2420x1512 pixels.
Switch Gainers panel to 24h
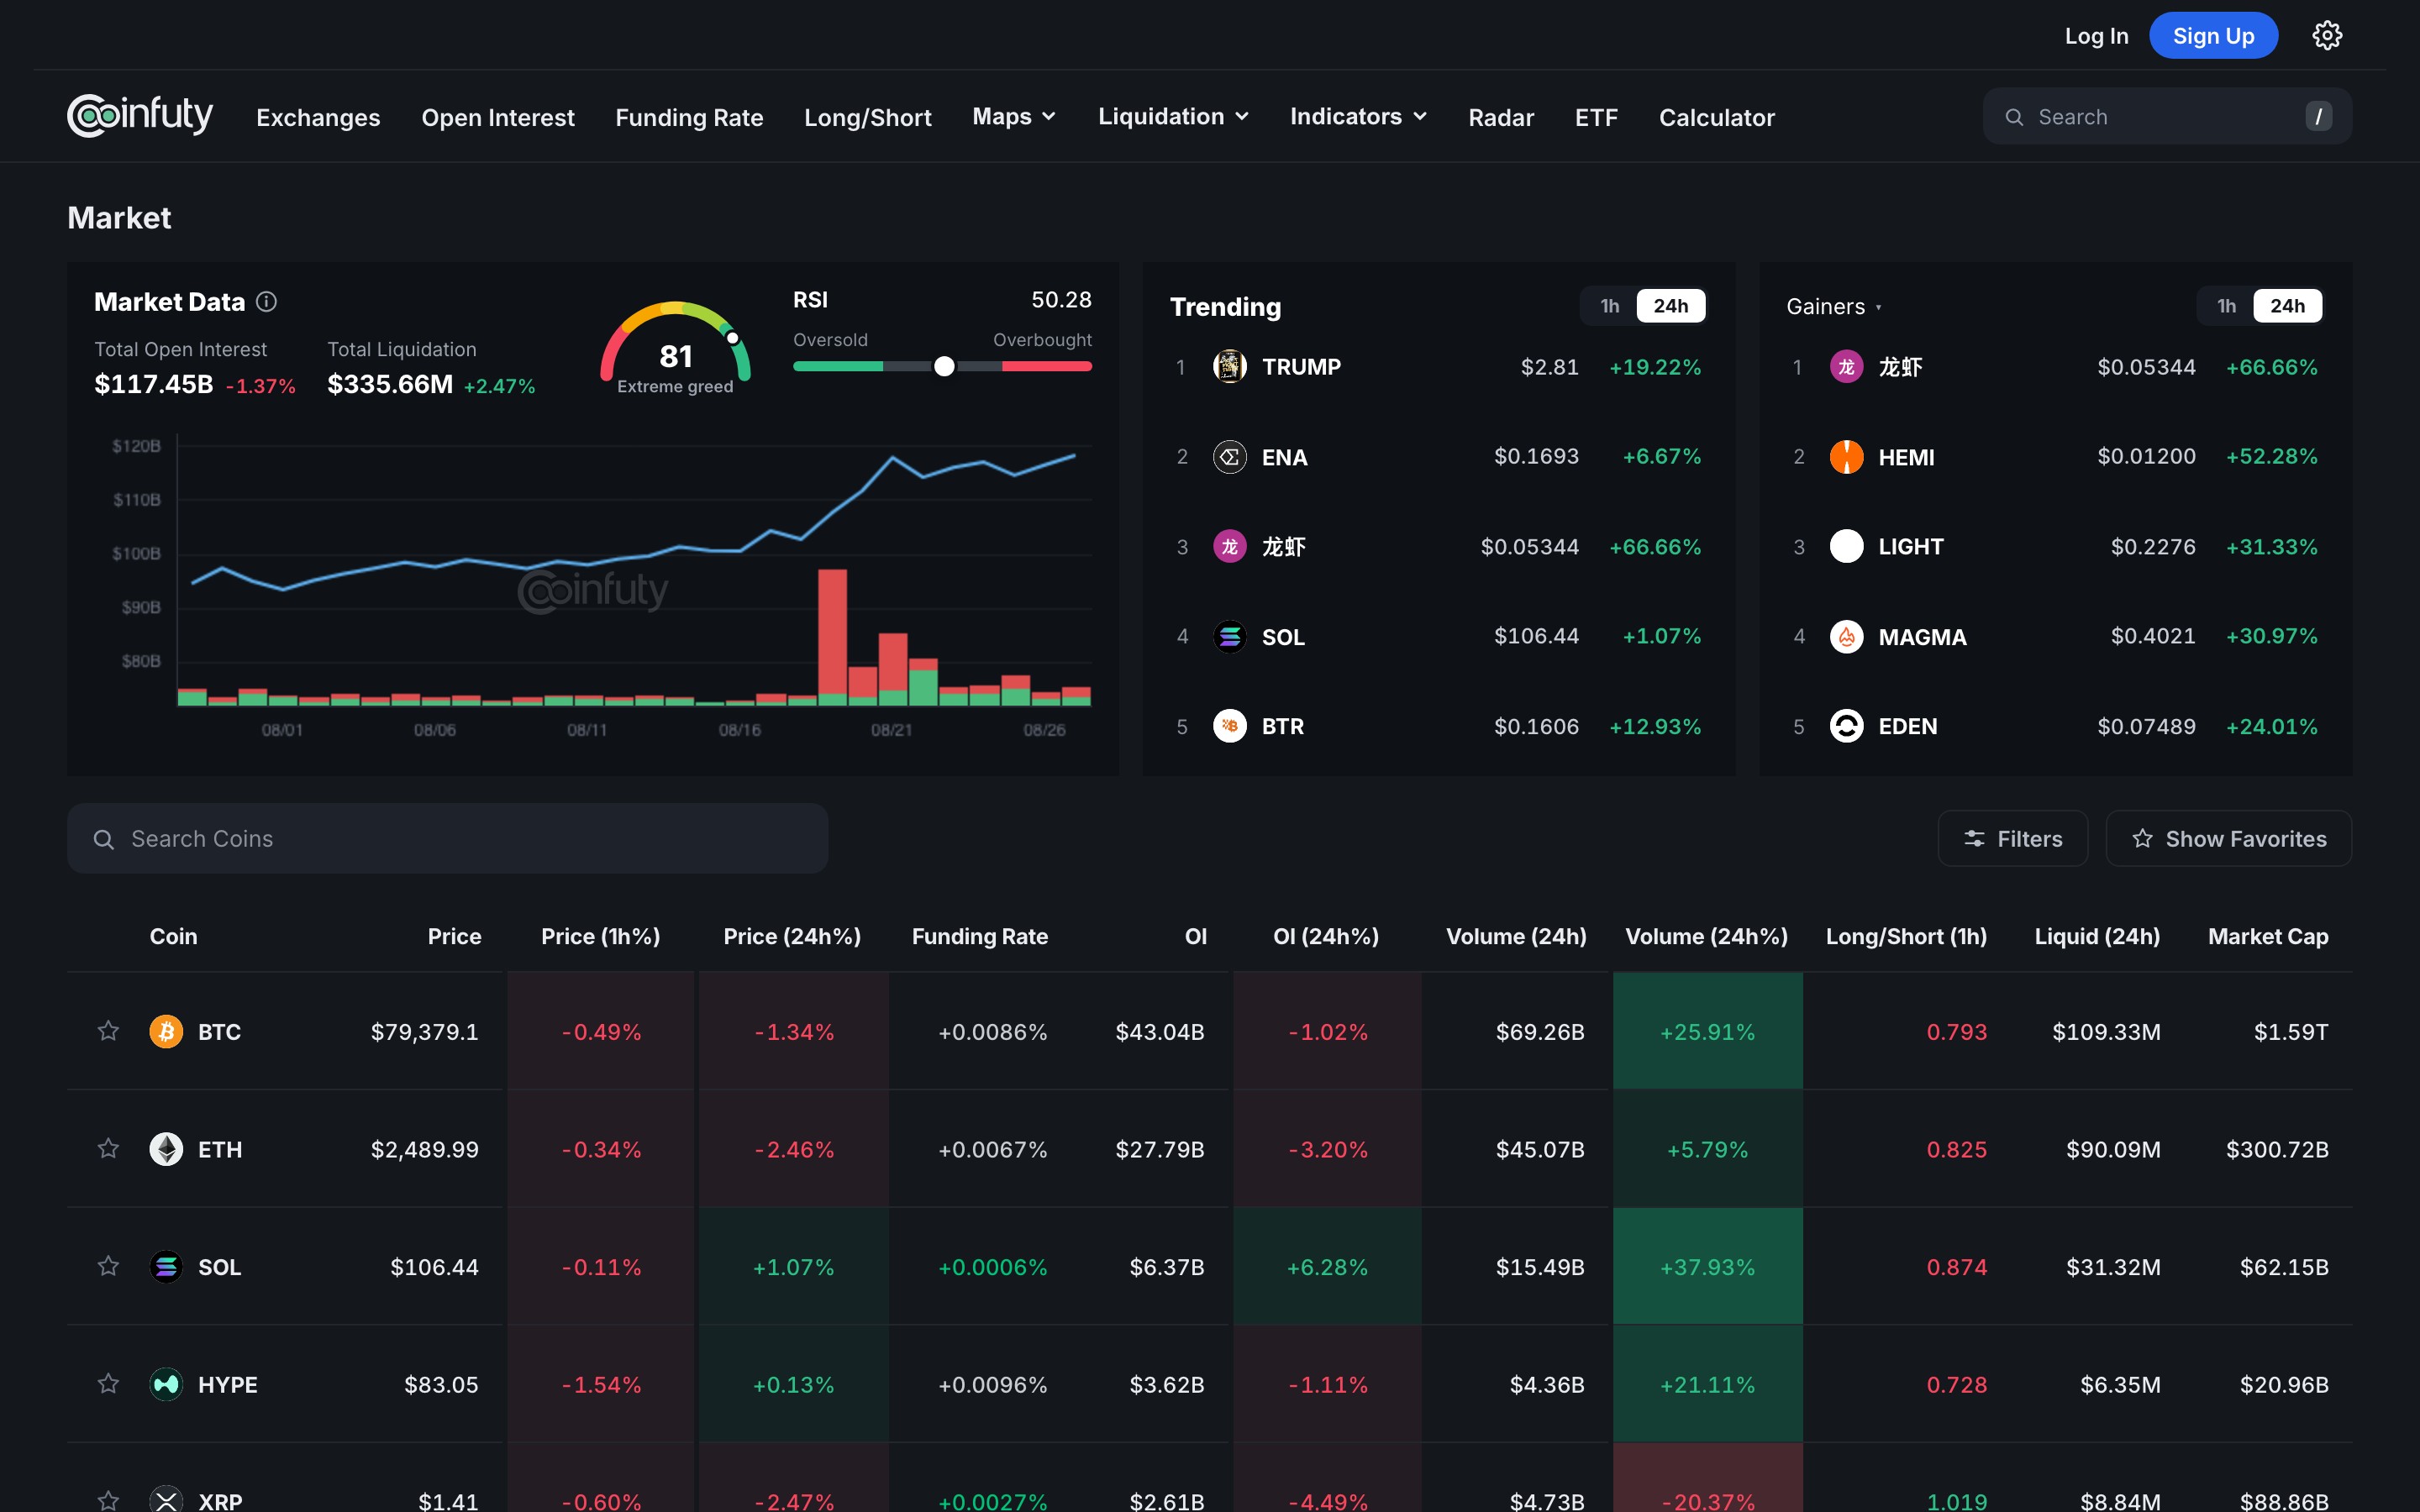point(2288,306)
